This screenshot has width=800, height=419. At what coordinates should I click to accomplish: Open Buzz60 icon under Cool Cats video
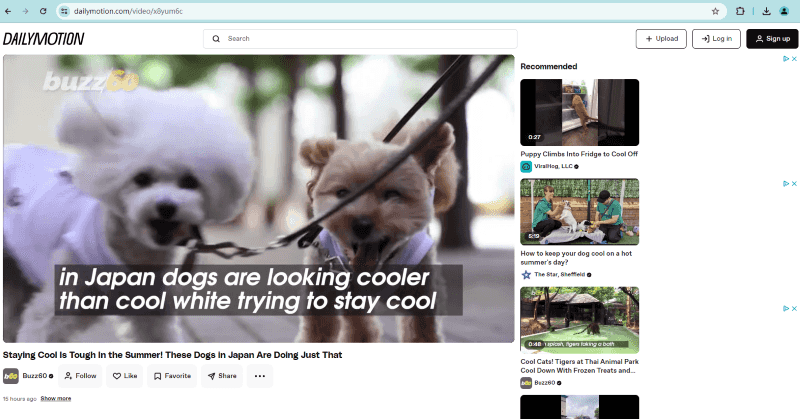[526, 383]
